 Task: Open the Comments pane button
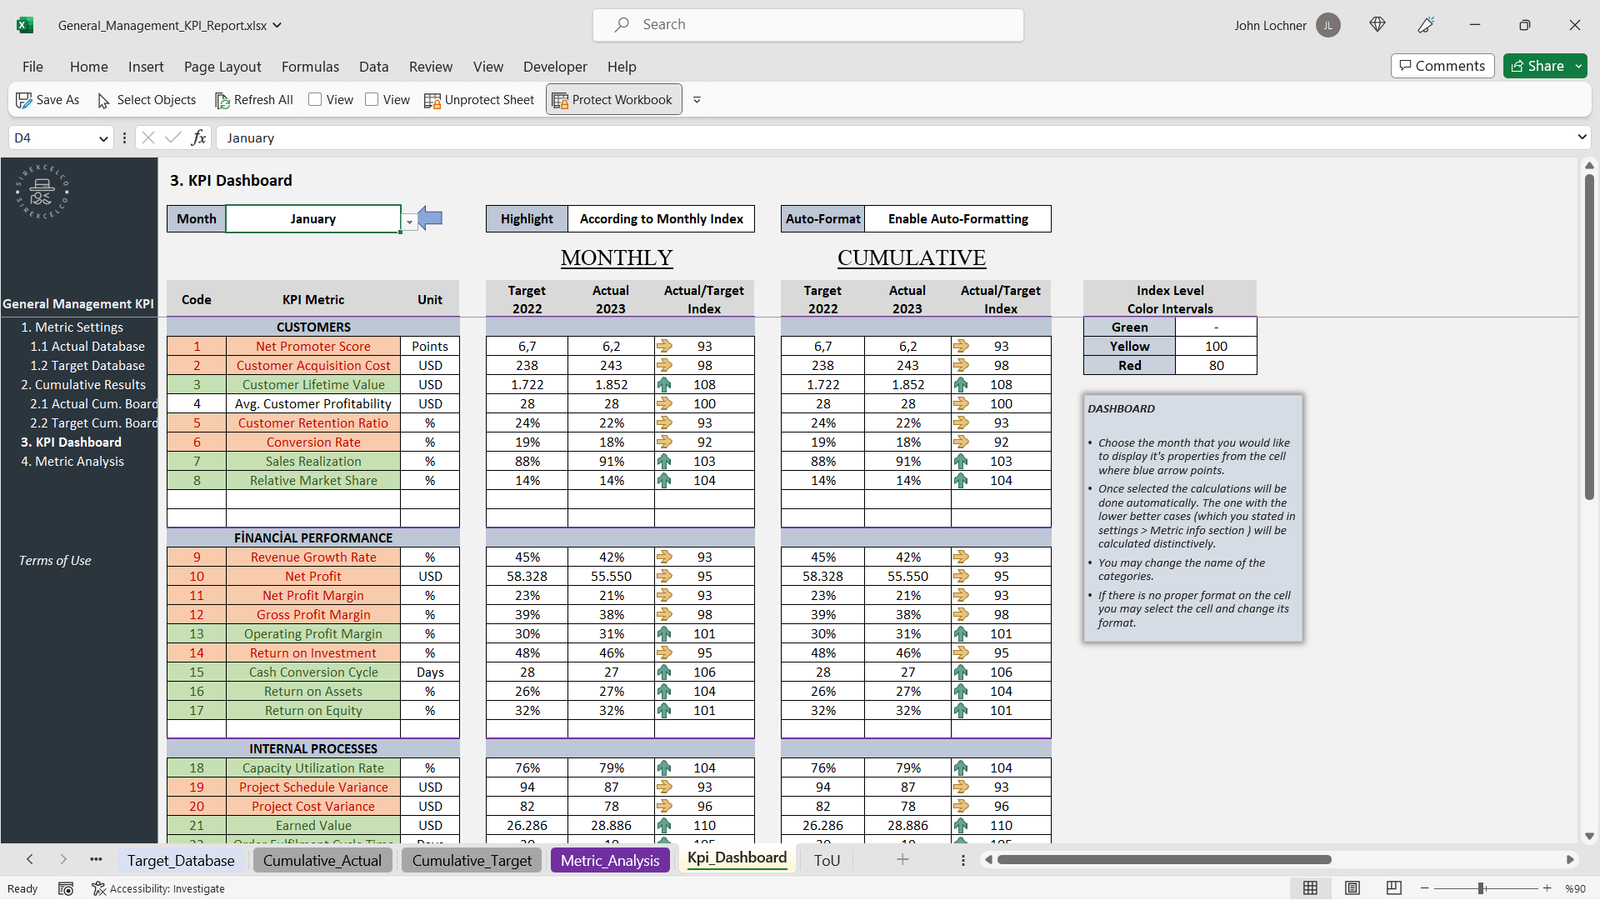point(1442,66)
